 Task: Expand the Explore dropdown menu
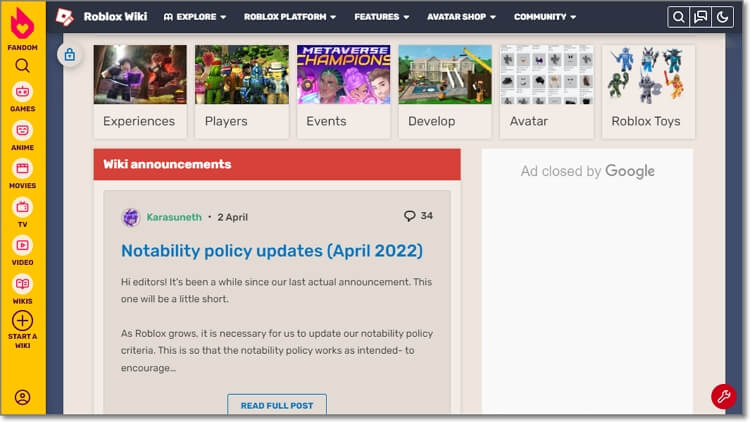pyautogui.click(x=195, y=17)
